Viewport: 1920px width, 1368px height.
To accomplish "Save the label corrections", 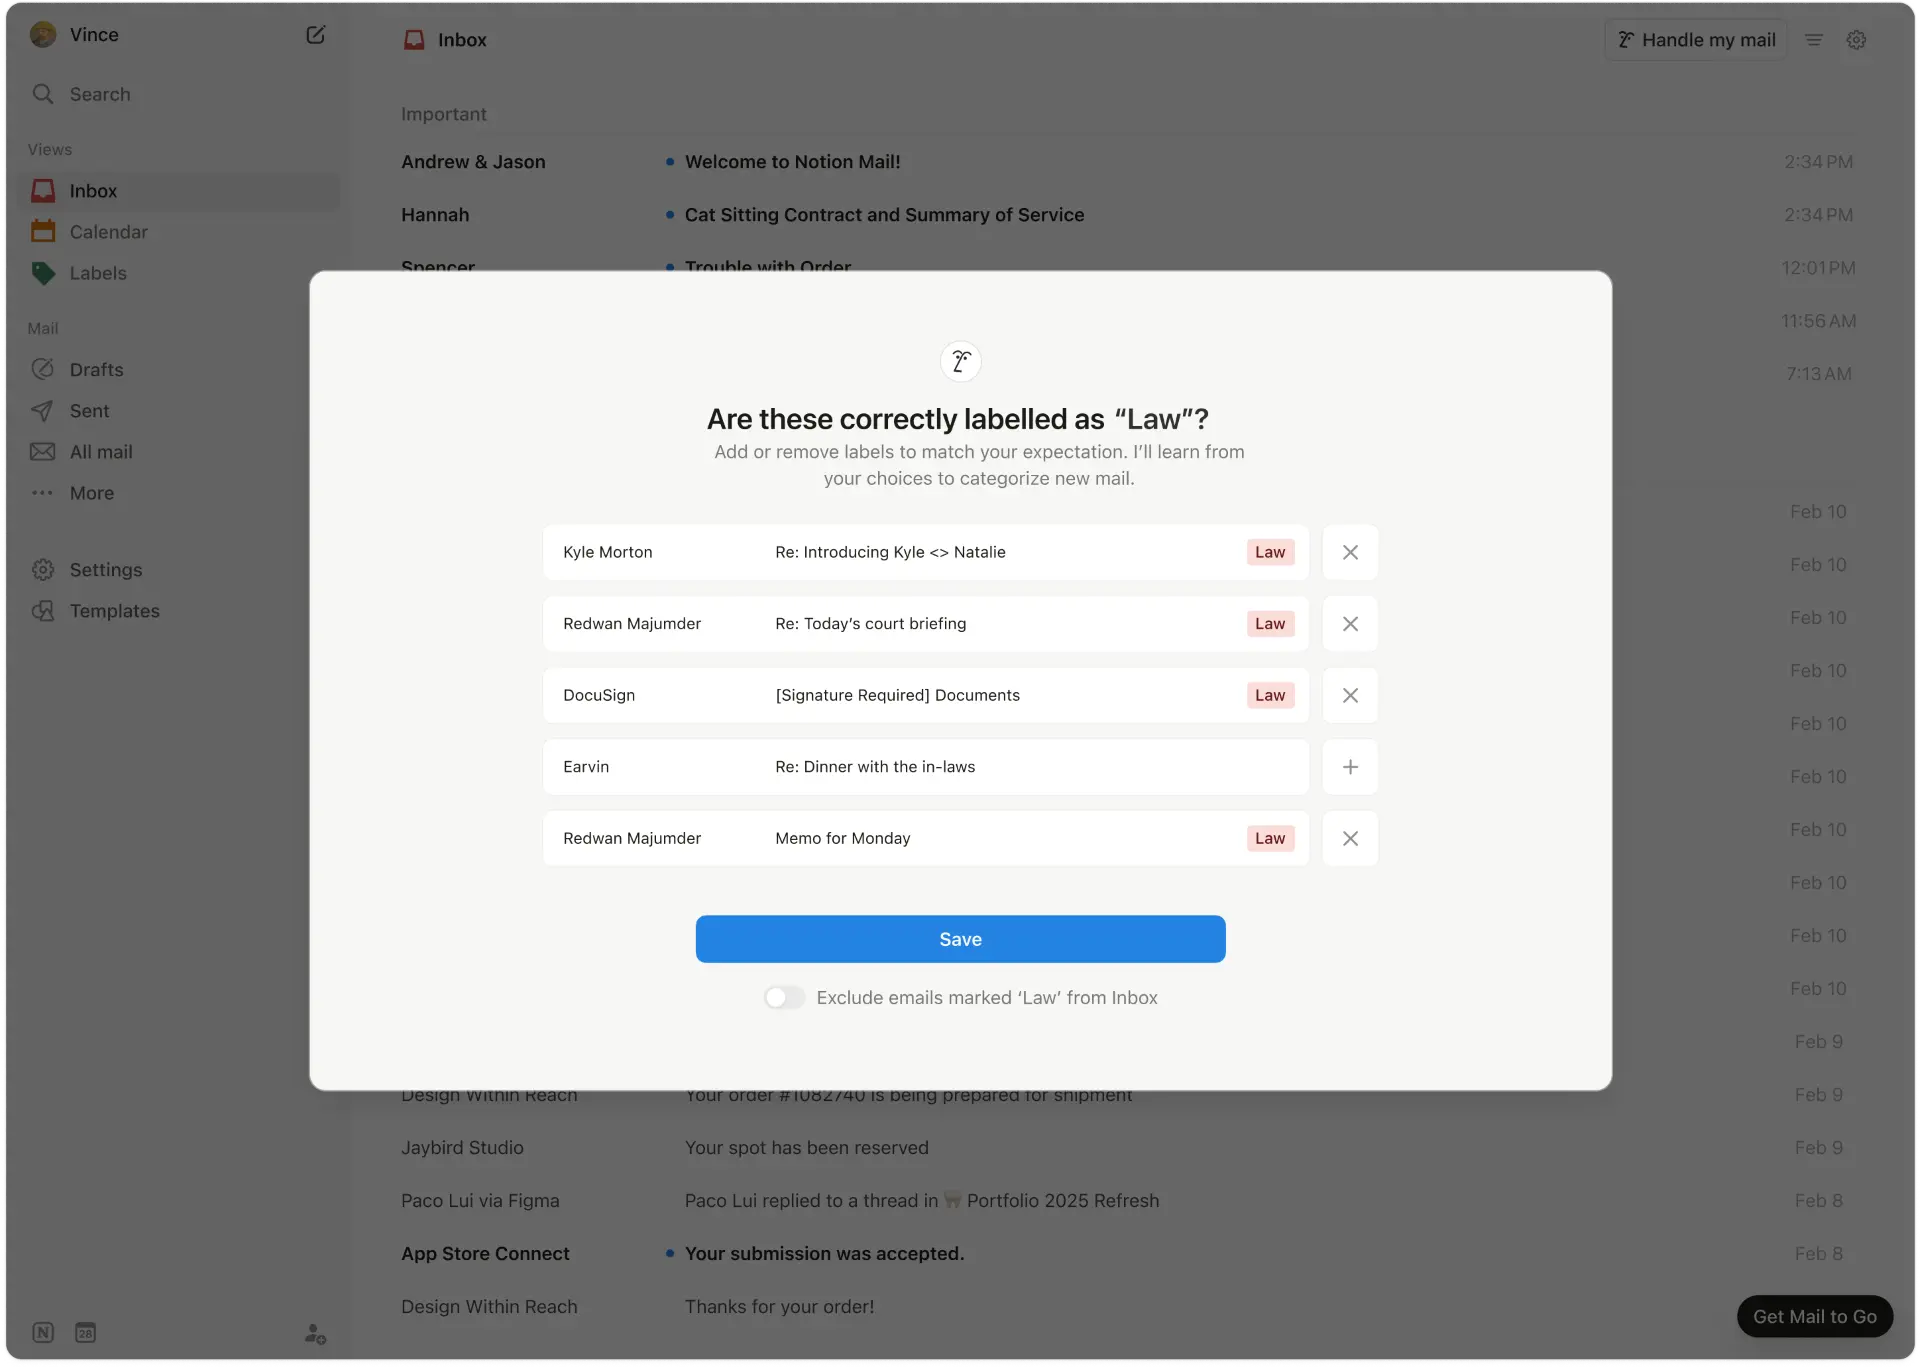I will pos(960,939).
